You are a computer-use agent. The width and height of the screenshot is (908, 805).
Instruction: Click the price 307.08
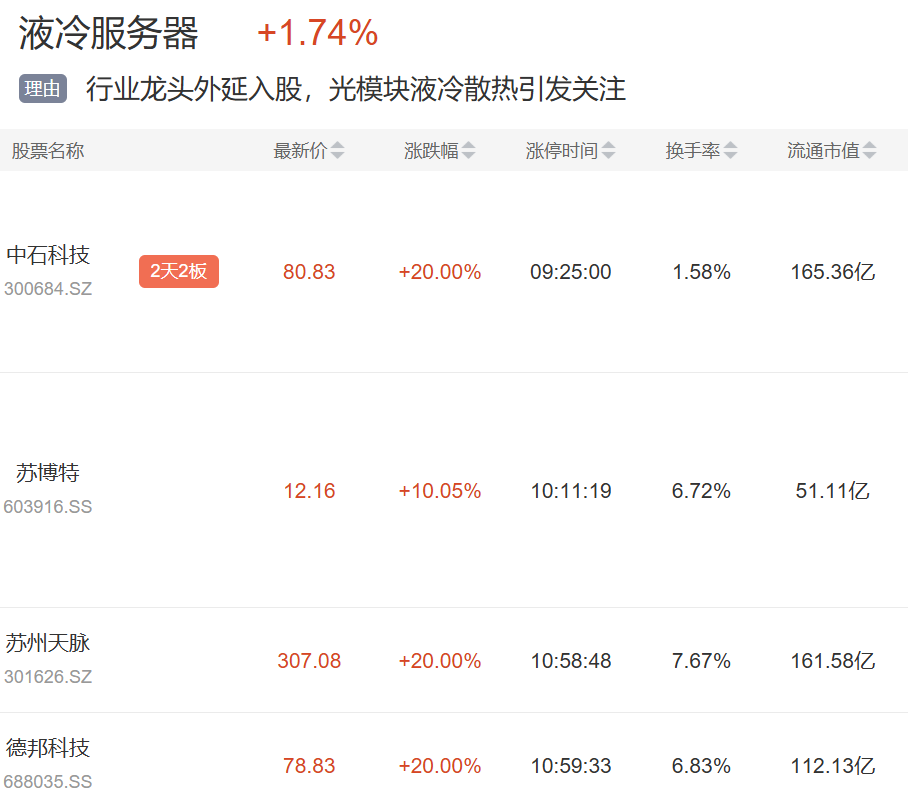[x=309, y=661]
